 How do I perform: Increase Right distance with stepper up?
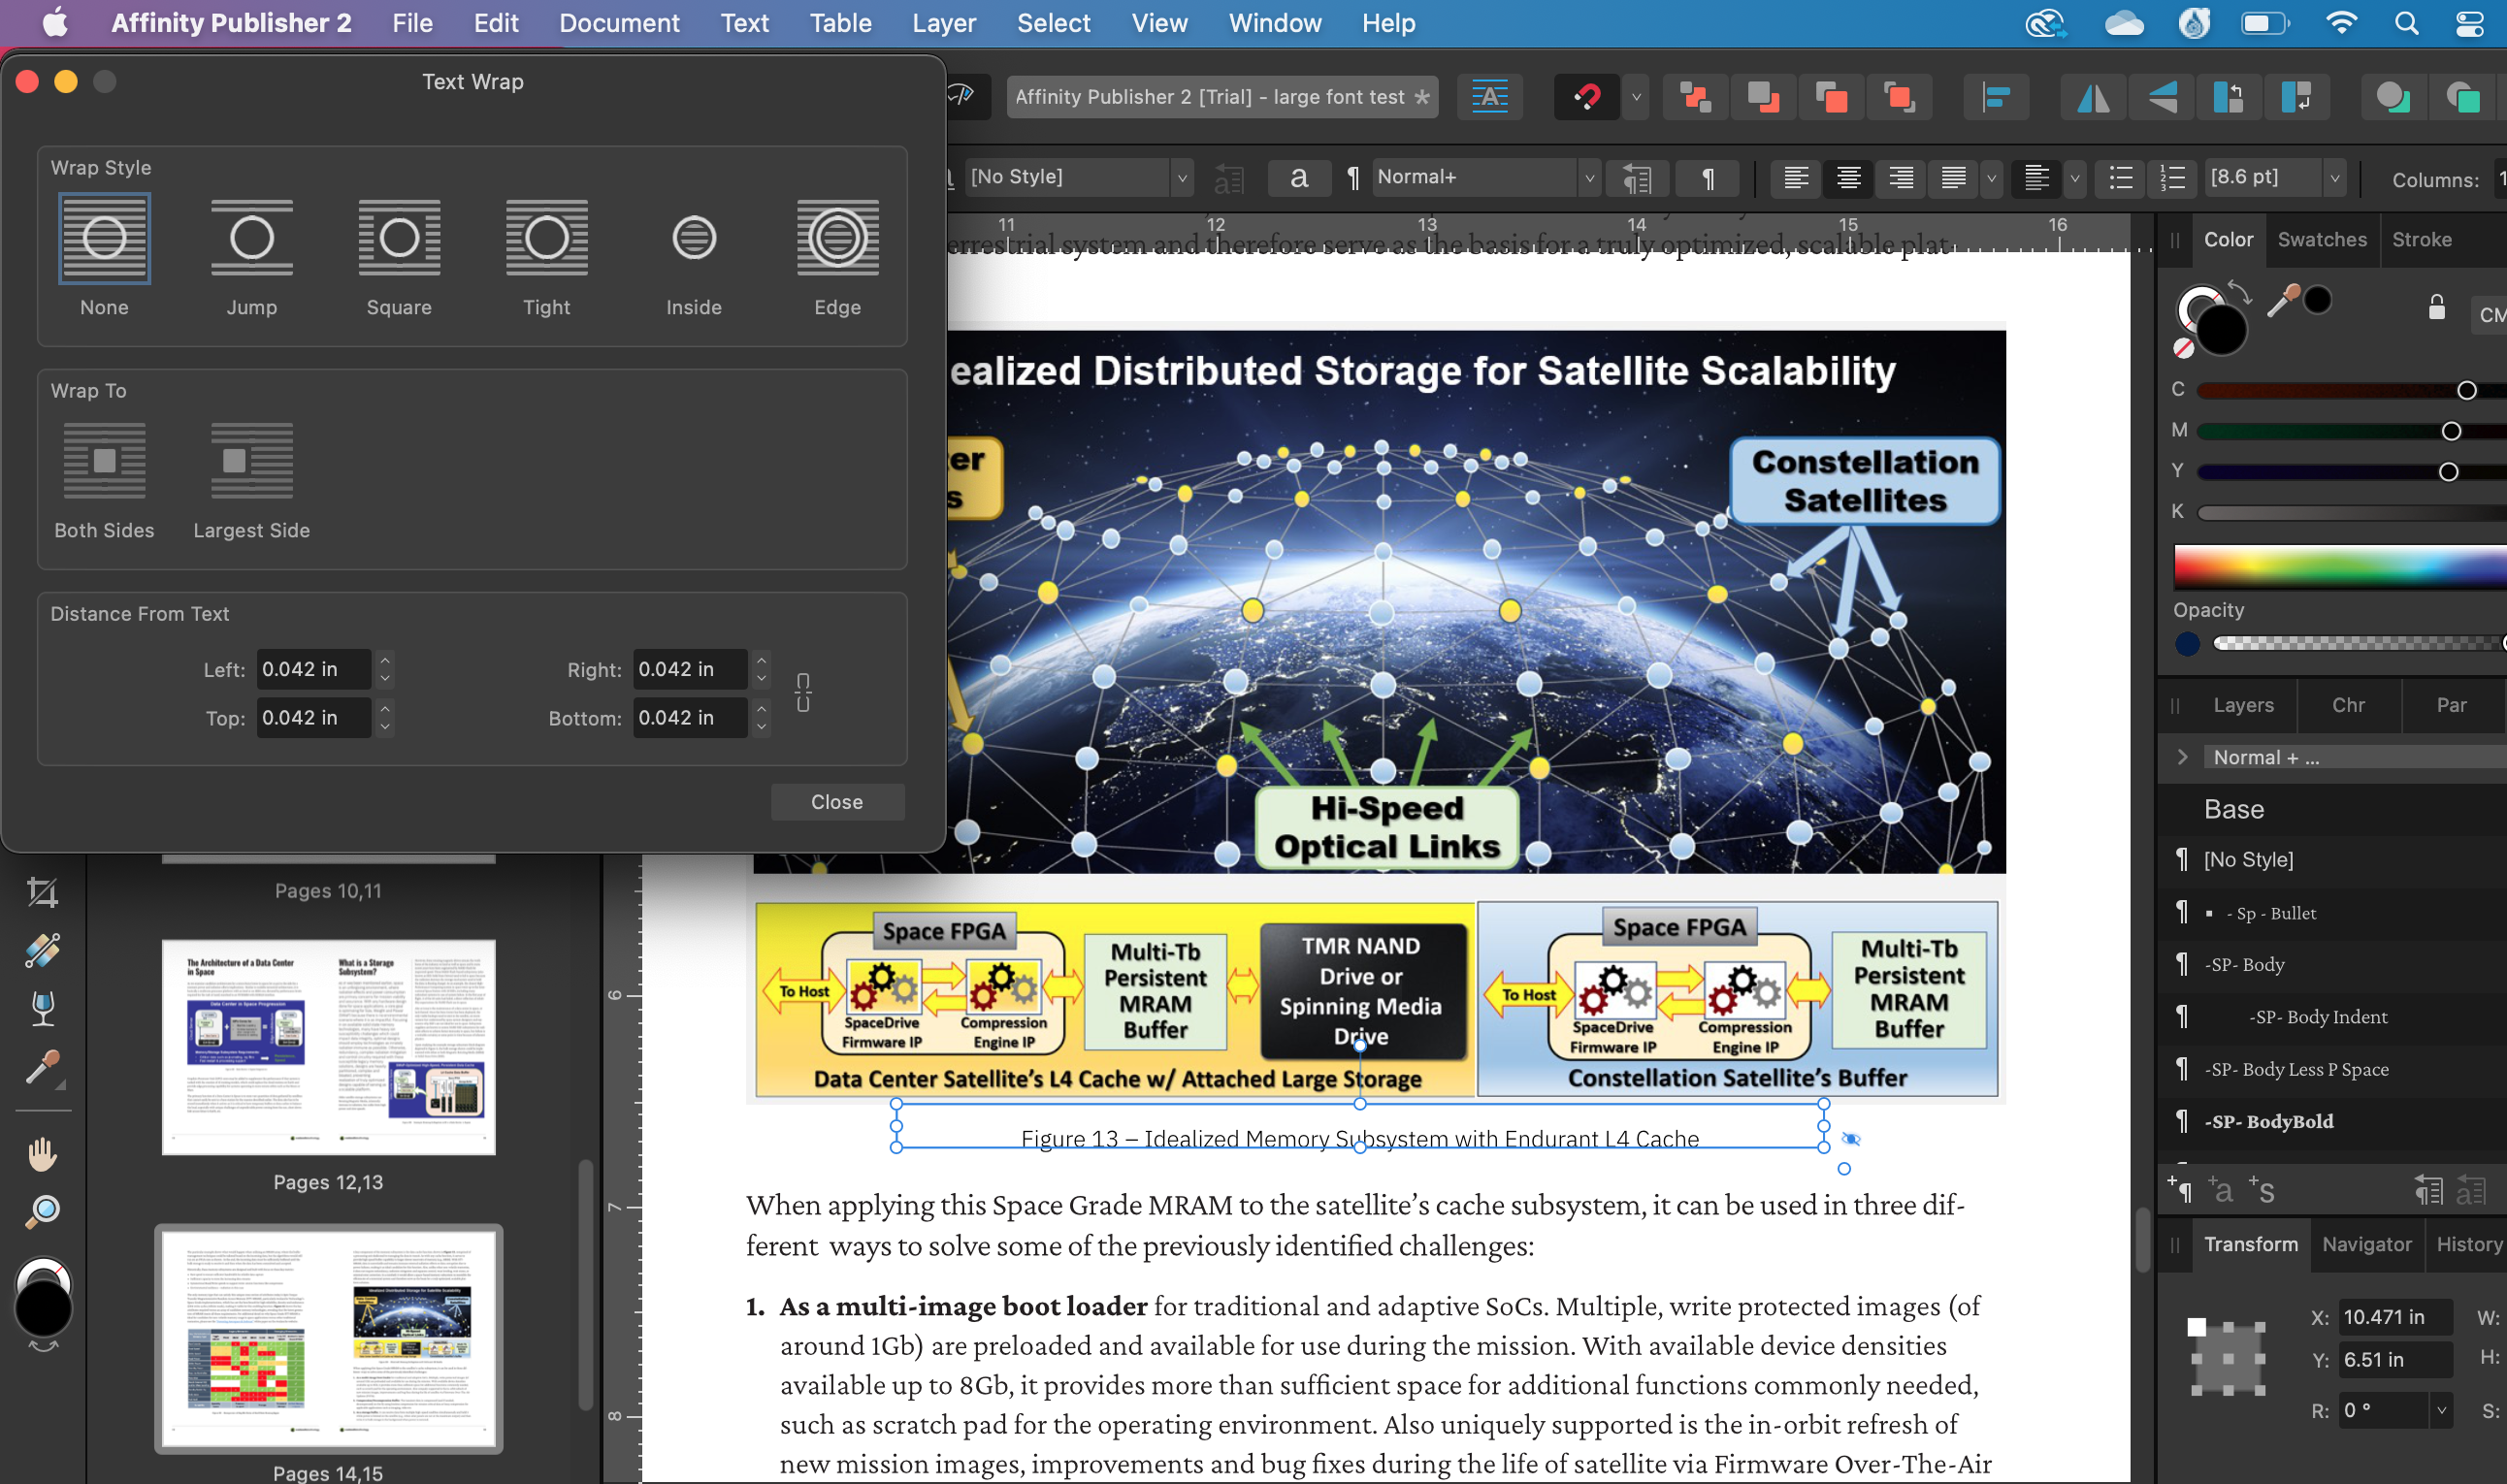coord(762,660)
